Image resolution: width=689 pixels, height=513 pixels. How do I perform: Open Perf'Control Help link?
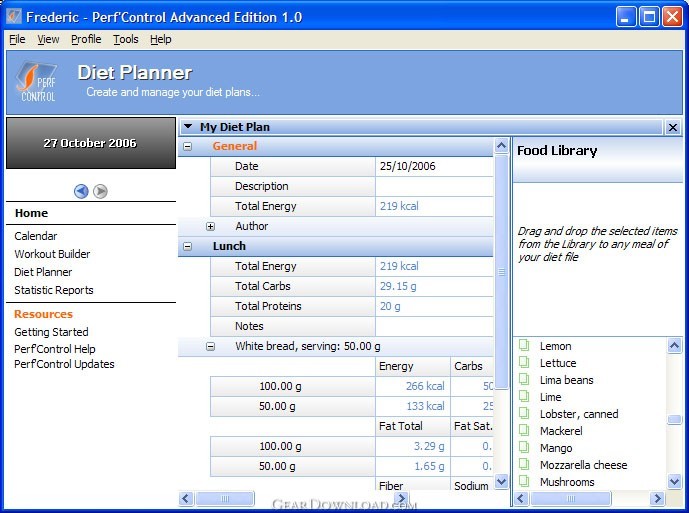(54, 349)
